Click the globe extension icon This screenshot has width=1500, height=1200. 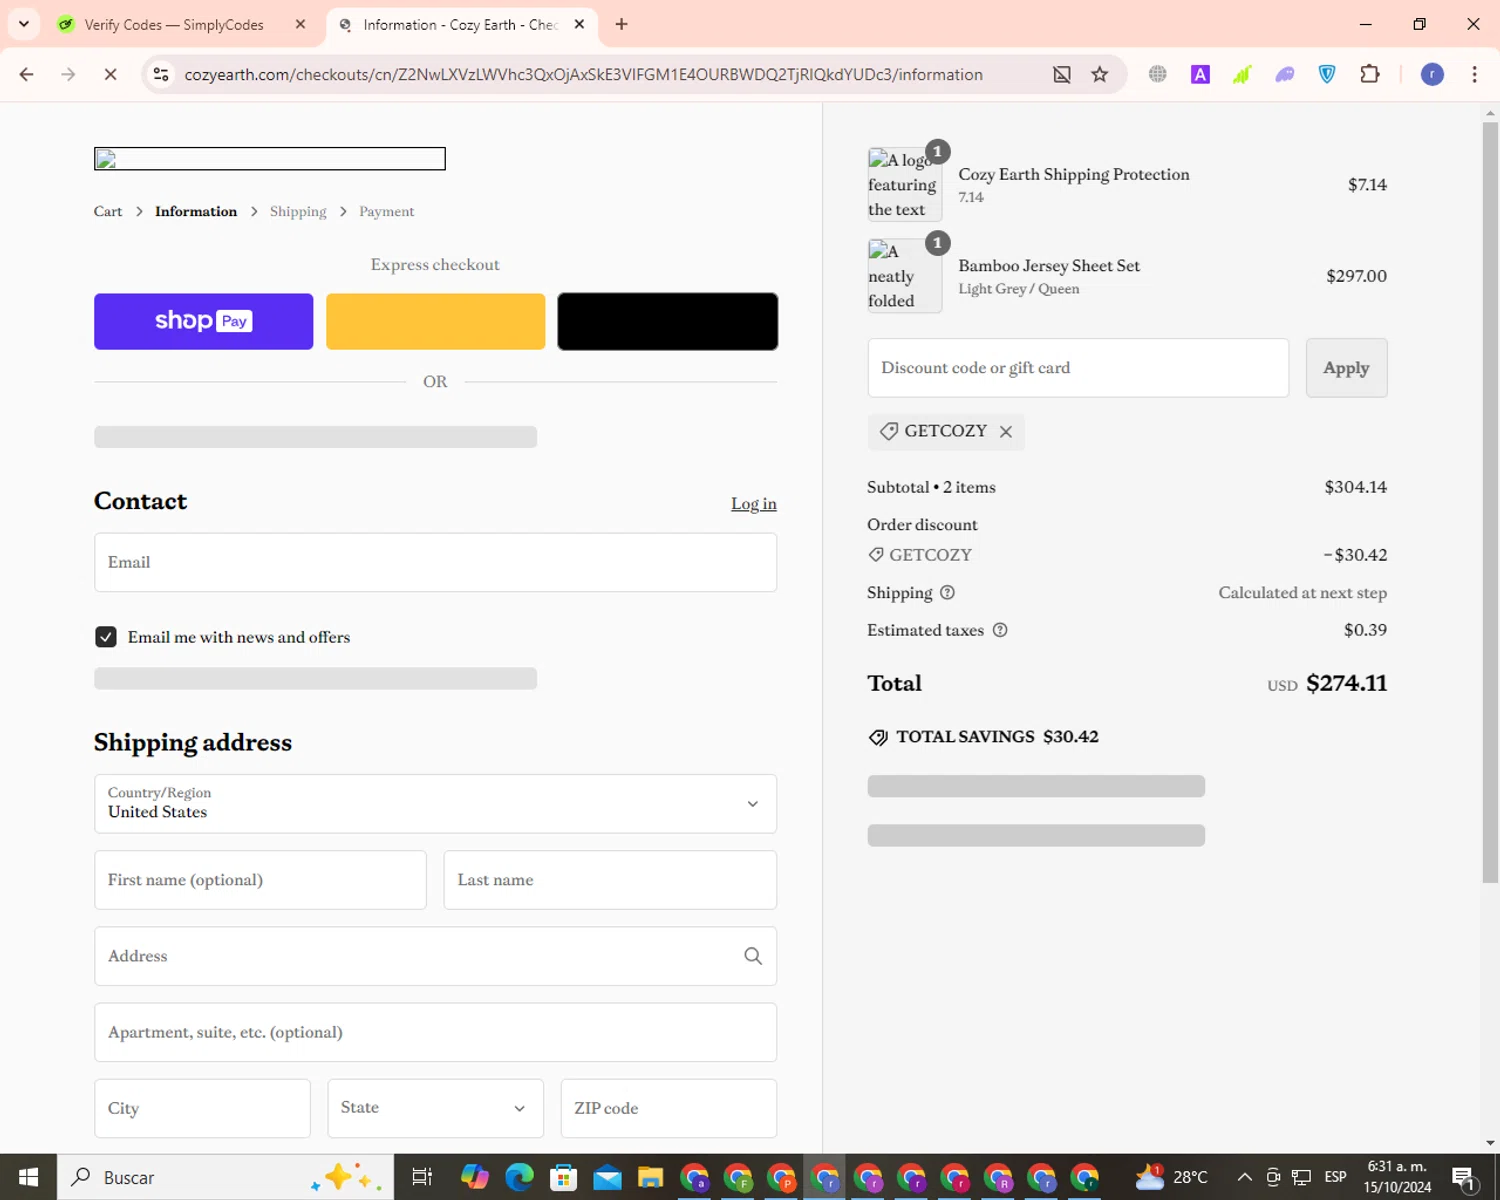click(x=1157, y=74)
